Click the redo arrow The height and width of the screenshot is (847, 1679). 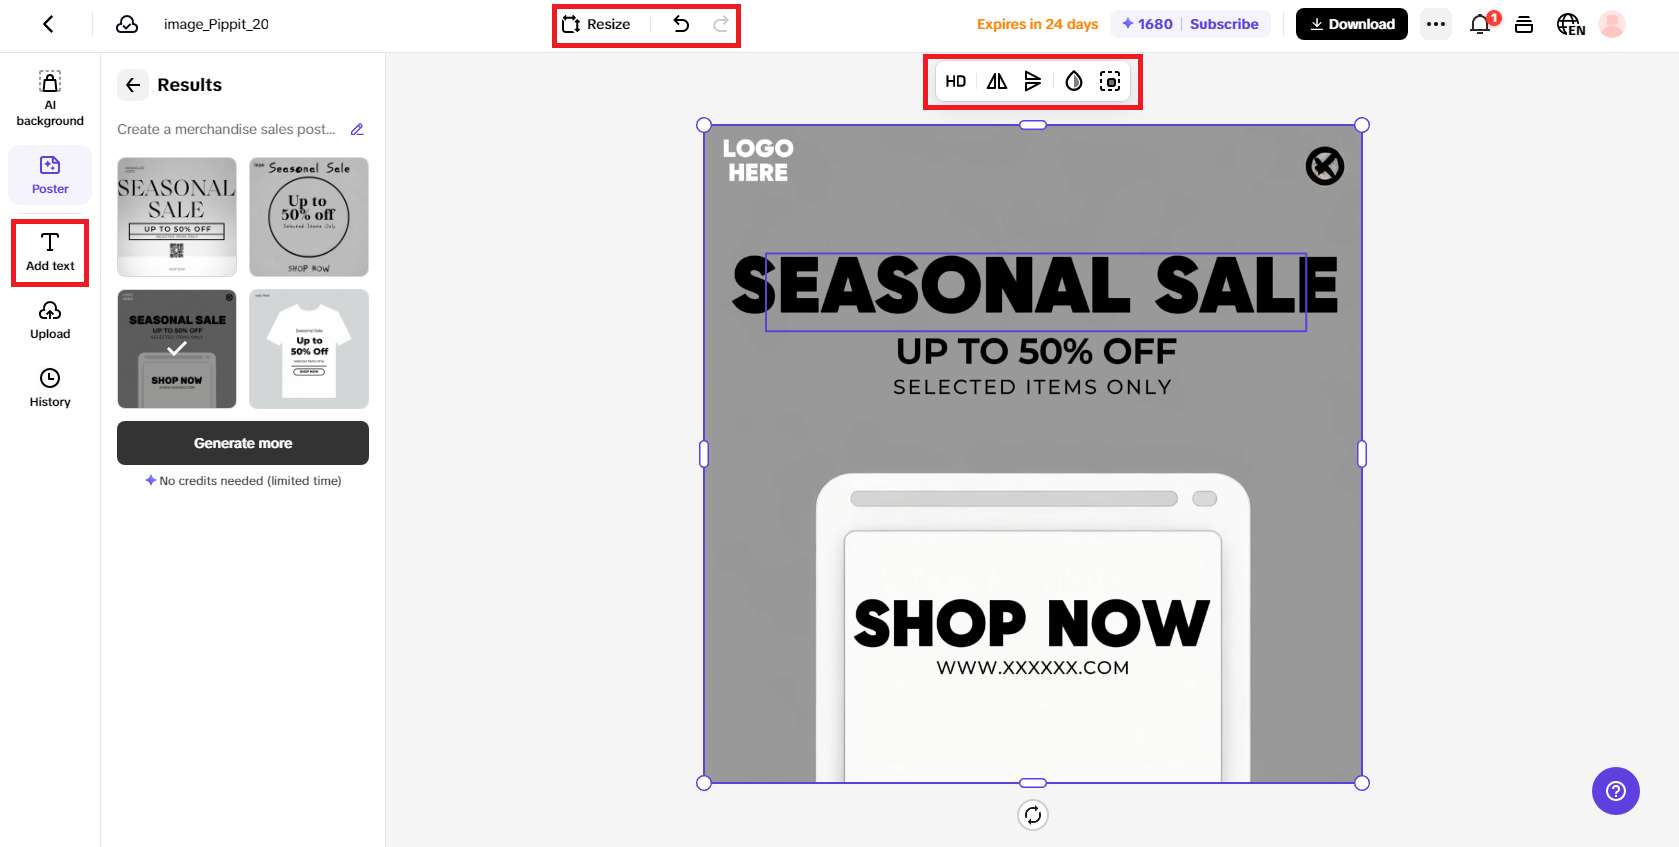pos(720,24)
